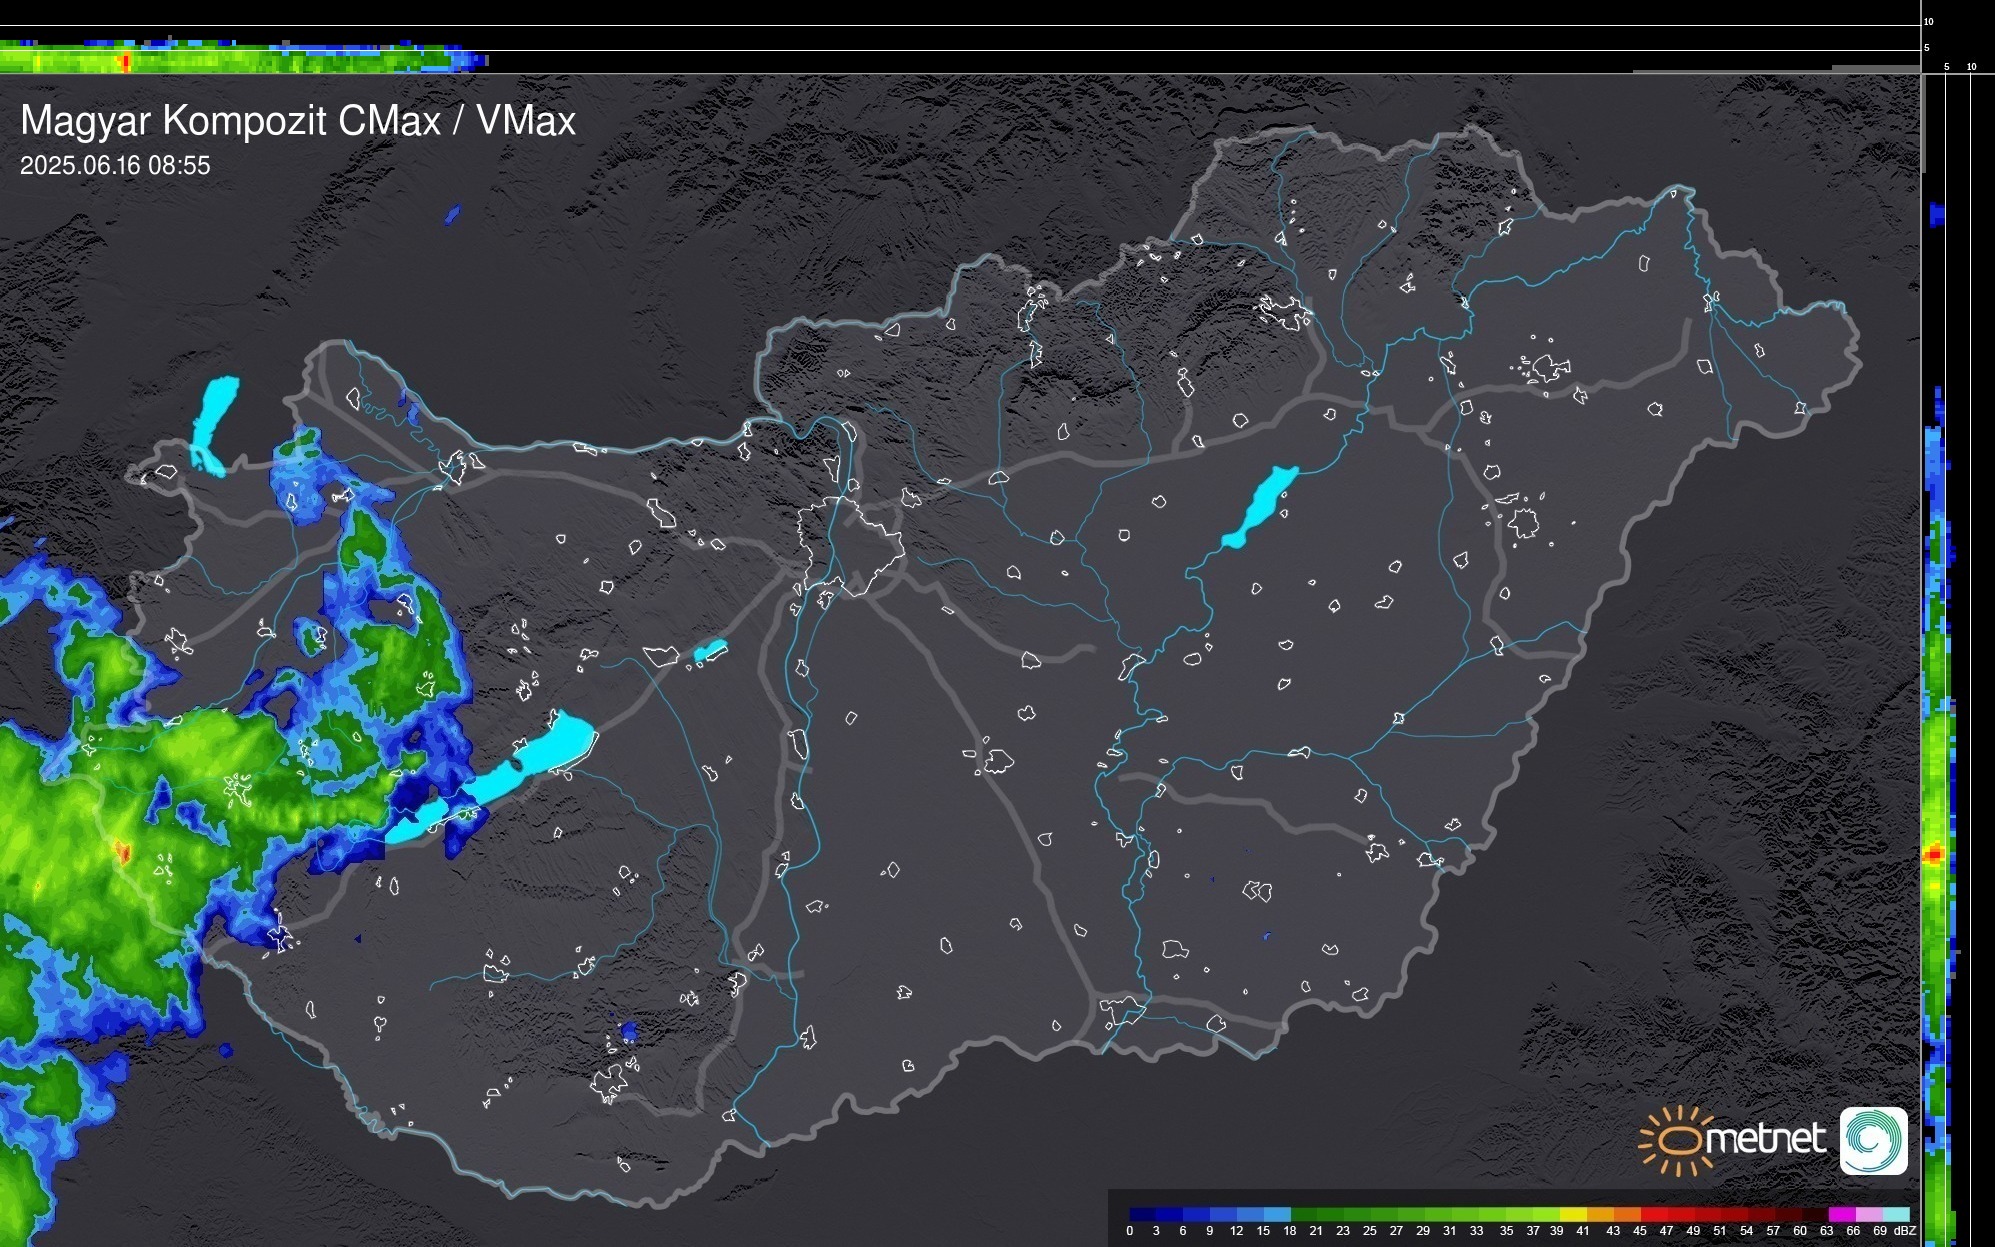The width and height of the screenshot is (1995, 1247).
Task: Select the Magyar Kompozit CMax / VMax title
Action: click(298, 121)
